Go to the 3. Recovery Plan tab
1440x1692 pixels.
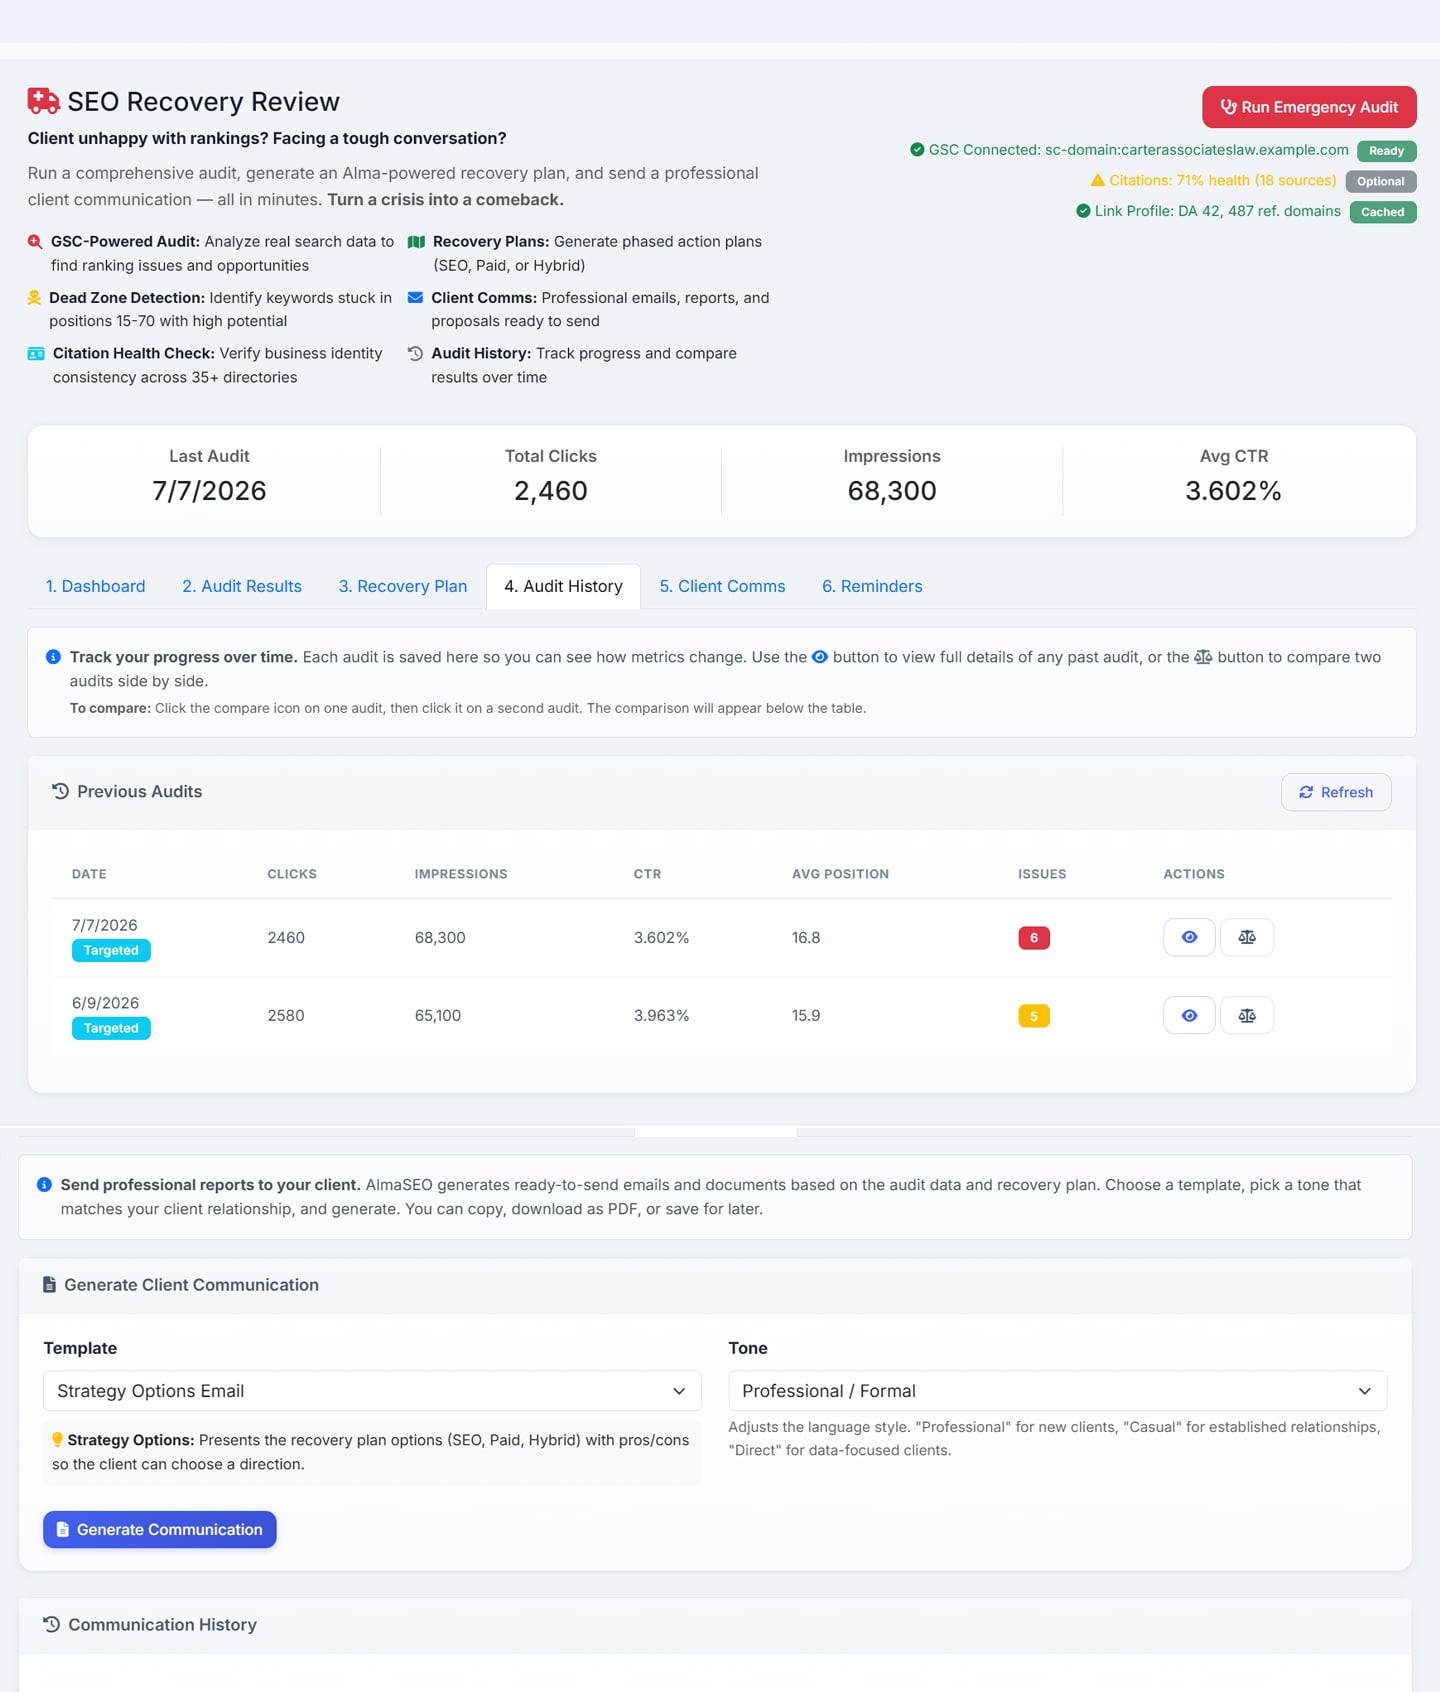403,586
